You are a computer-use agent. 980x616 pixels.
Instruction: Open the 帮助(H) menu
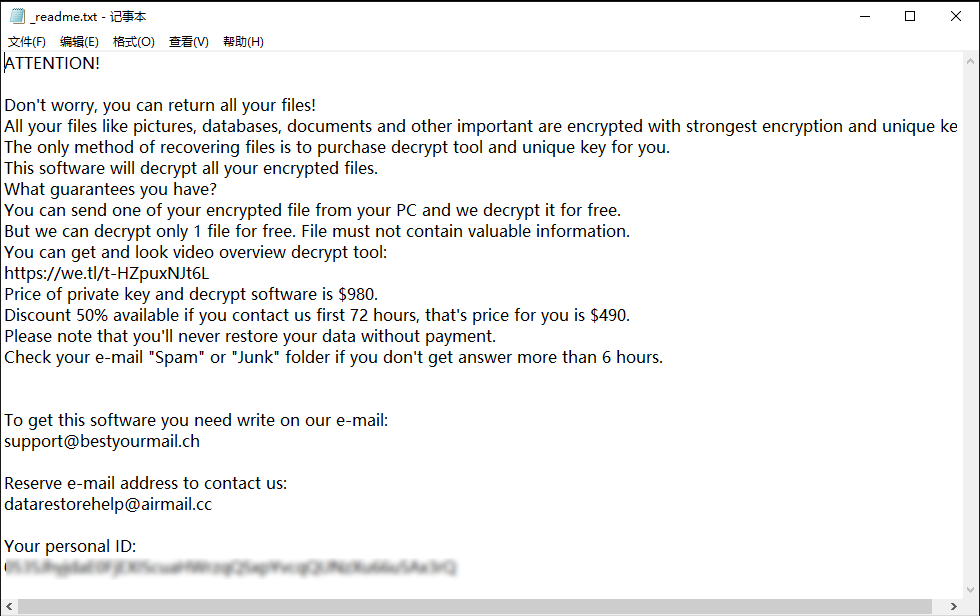(243, 42)
